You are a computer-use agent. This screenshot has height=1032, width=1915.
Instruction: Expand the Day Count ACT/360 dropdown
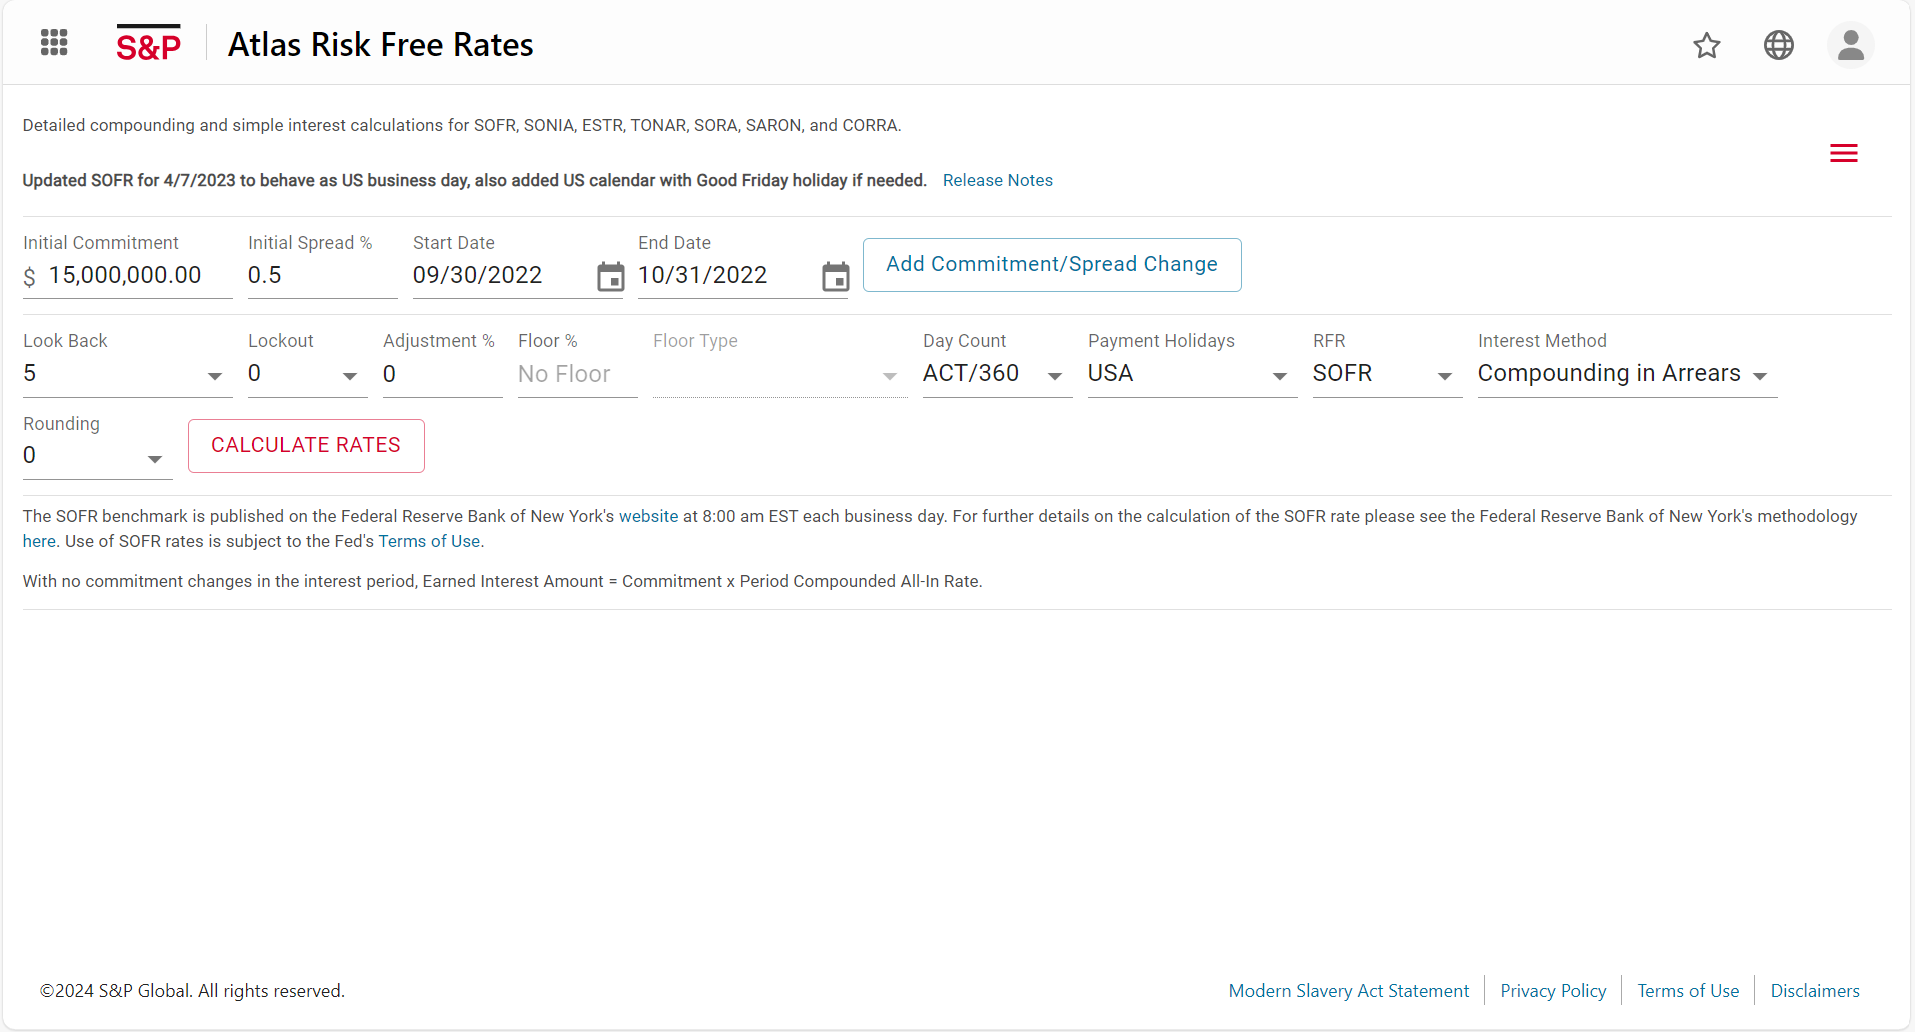click(998, 374)
